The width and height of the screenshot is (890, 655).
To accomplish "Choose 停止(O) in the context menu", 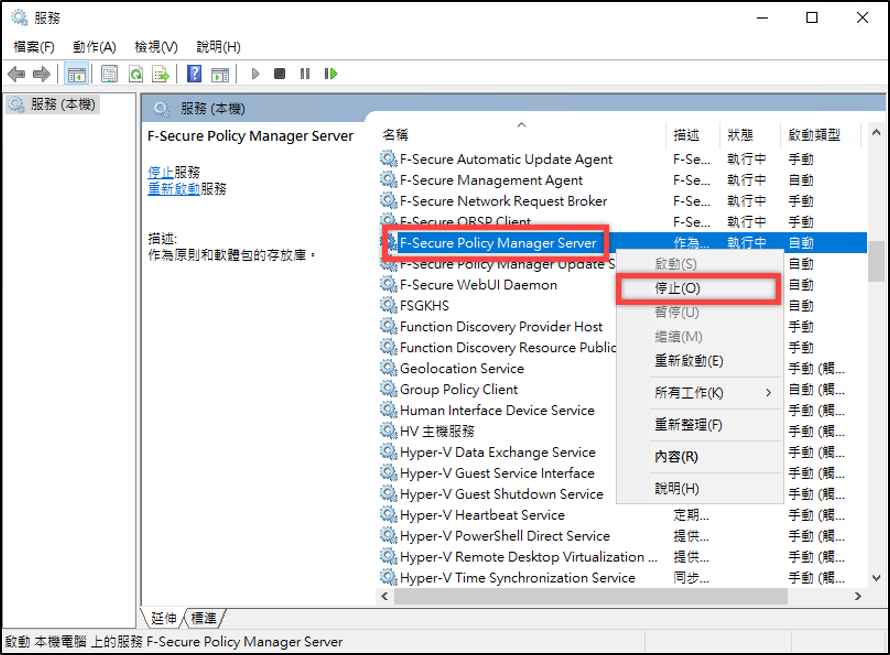I will click(x=699, y=288).
